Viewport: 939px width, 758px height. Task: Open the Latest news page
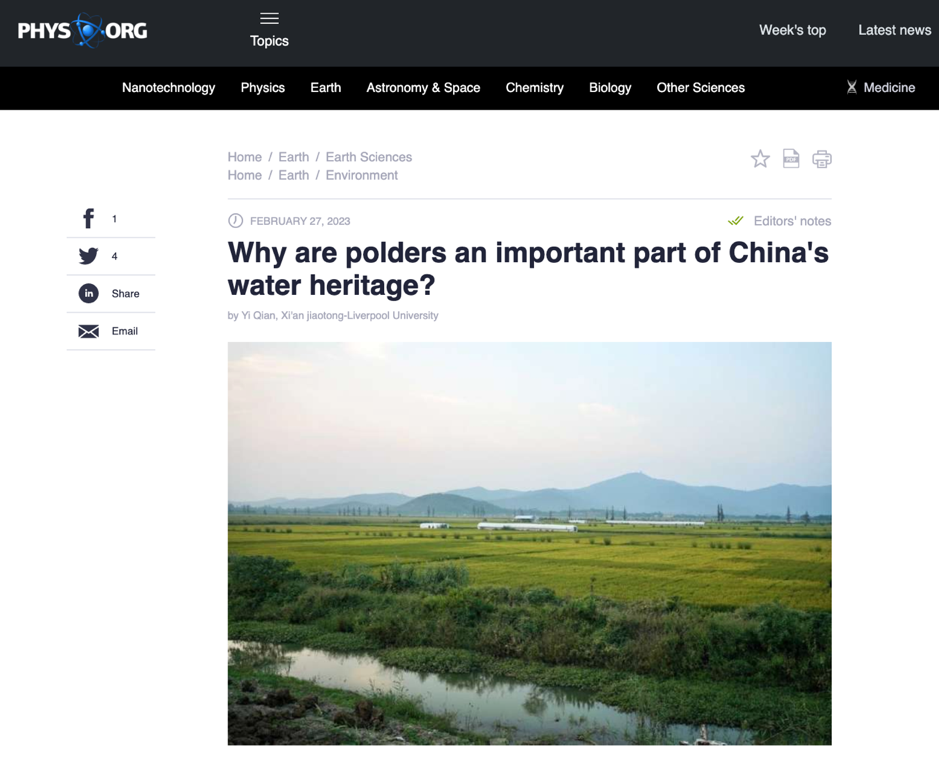point(895,30)
